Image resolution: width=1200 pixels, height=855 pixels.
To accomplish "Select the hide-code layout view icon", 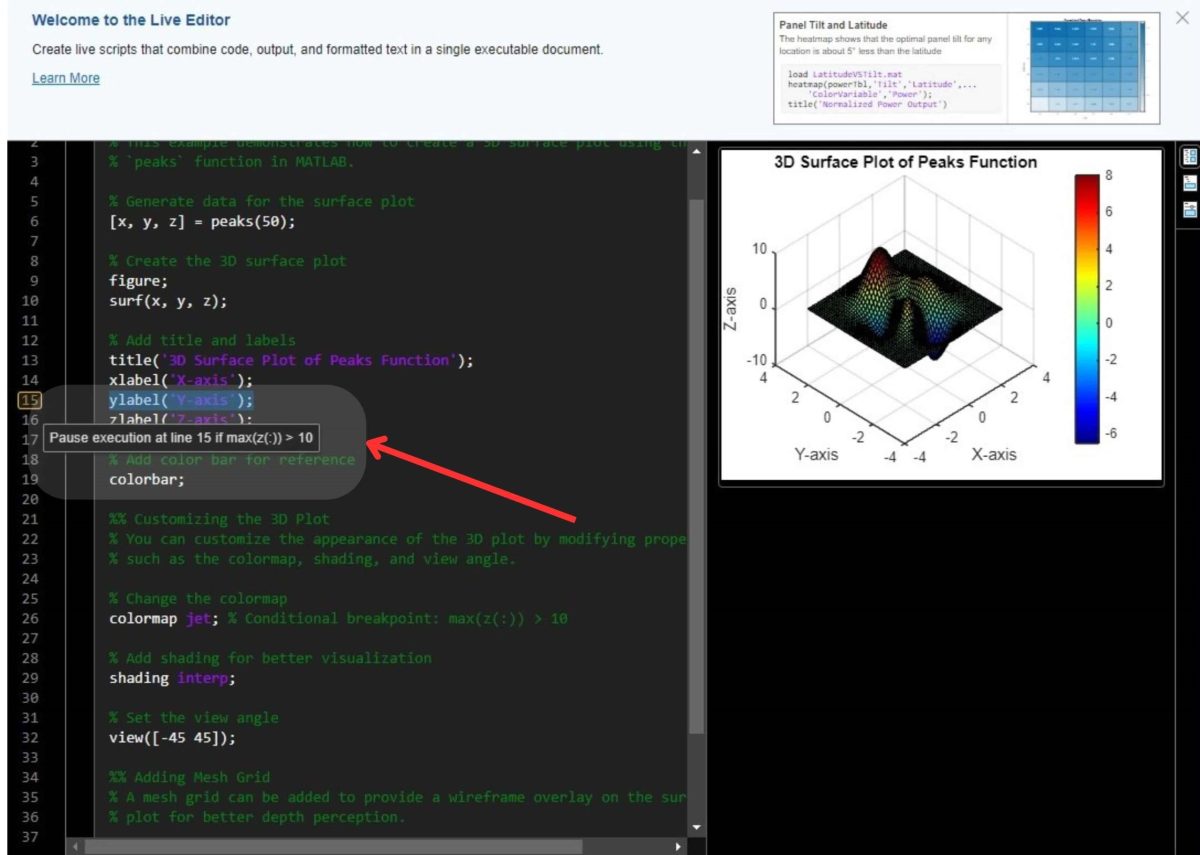I will point(1189,209).
